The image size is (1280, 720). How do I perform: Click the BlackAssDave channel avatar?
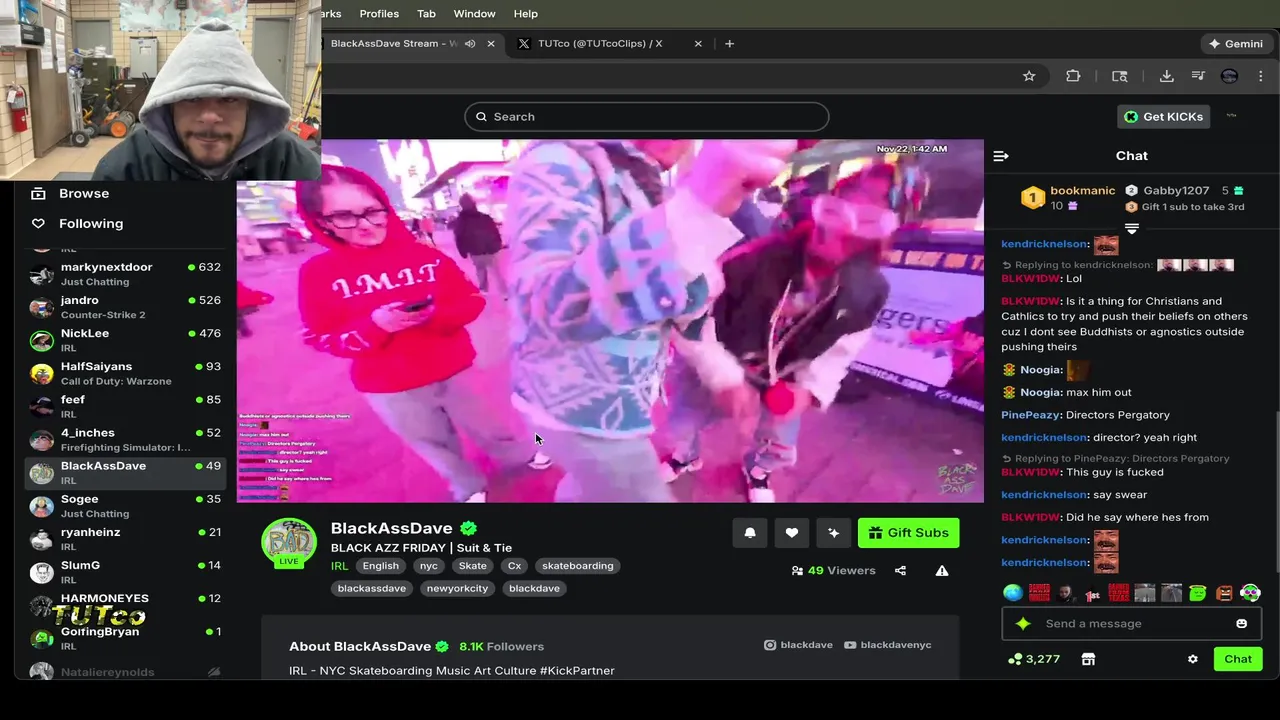[289, 543]
